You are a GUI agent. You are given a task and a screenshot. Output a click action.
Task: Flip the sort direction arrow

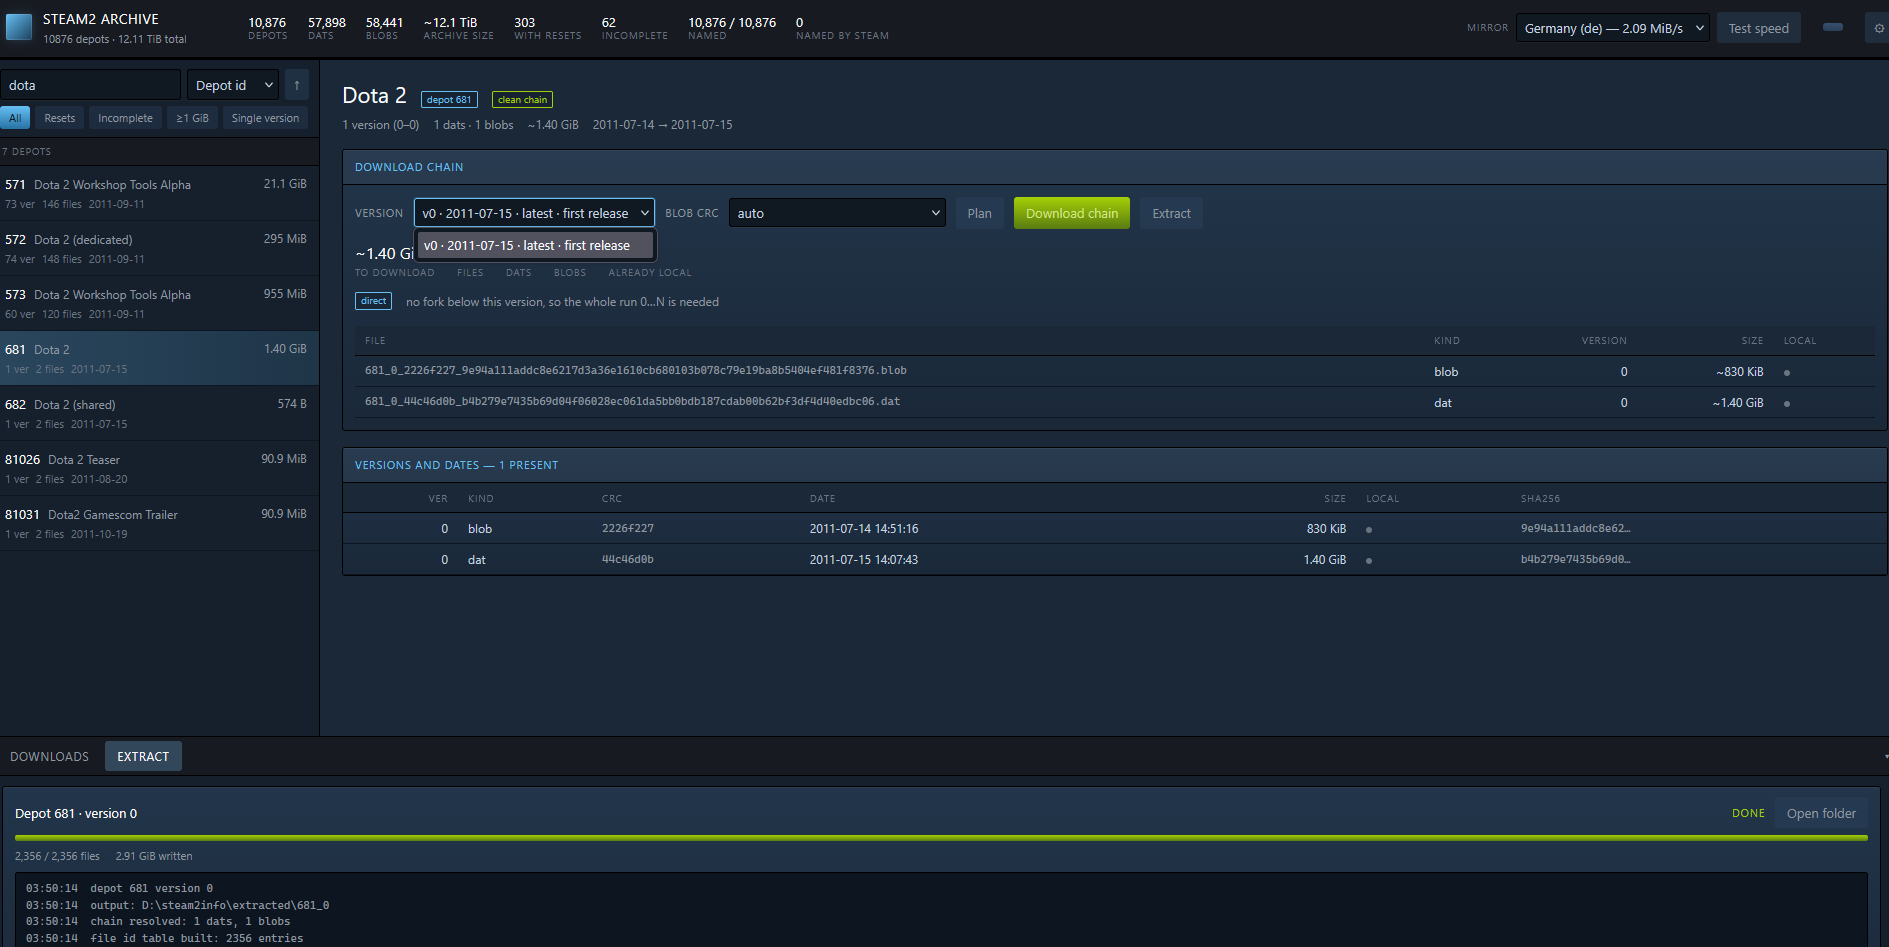(297, 85)
